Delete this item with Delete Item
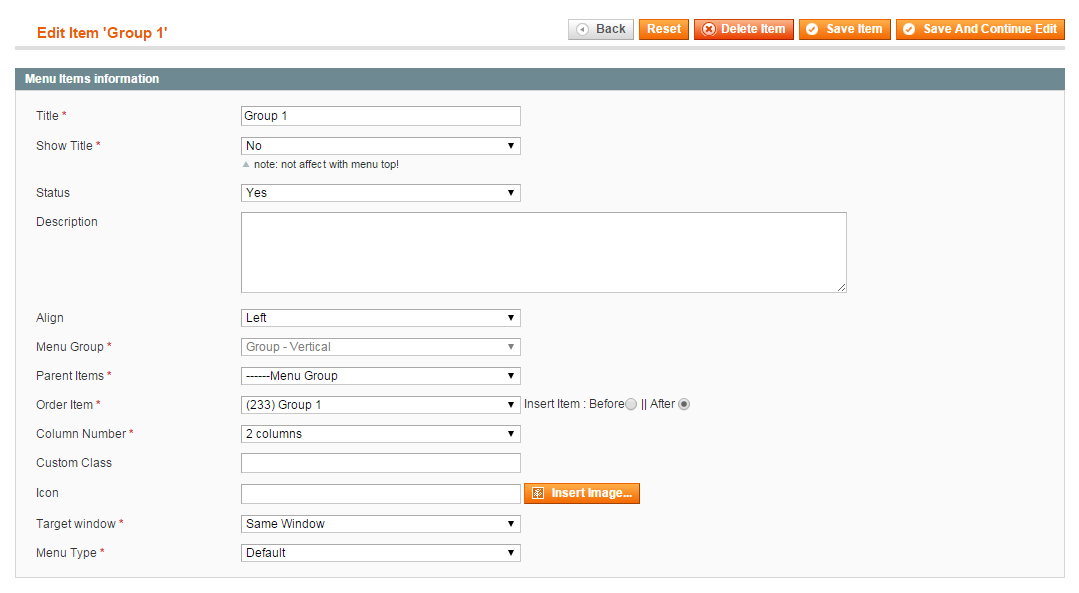The width and height of the screenshot is (1079, 593). coord(744,29)
